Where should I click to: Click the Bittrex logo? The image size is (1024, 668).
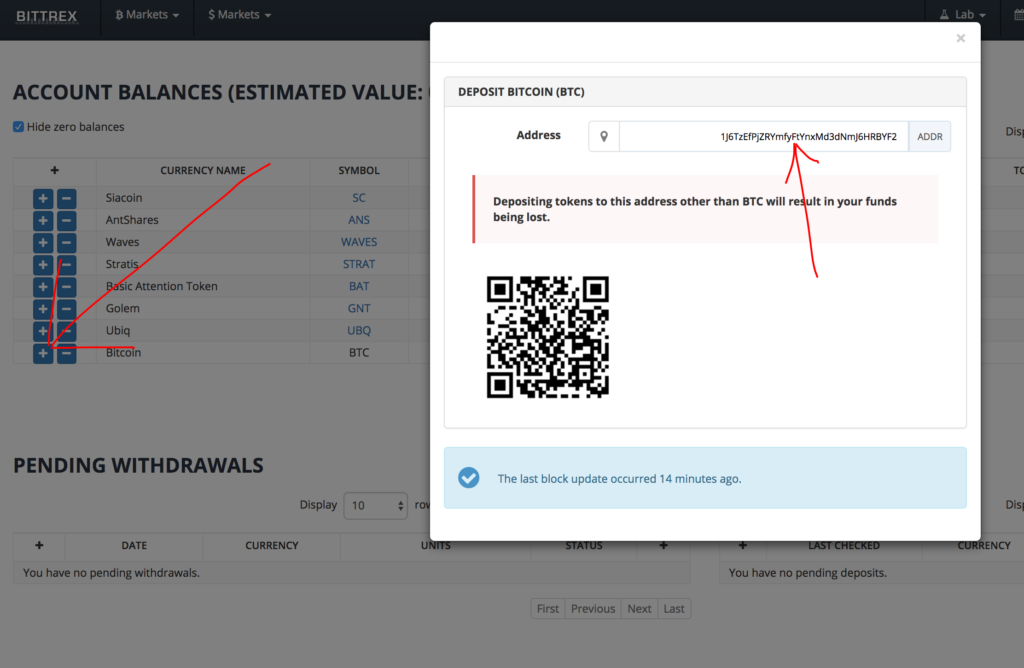click(x=46, y=16)
